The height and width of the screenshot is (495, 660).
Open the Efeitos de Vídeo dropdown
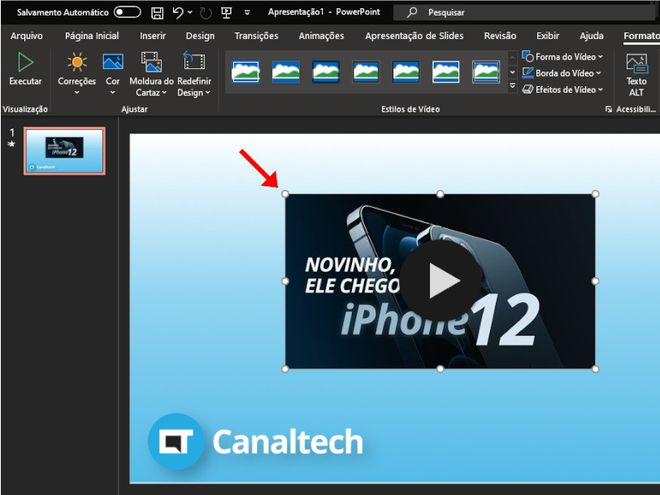(x=562, y=90)
